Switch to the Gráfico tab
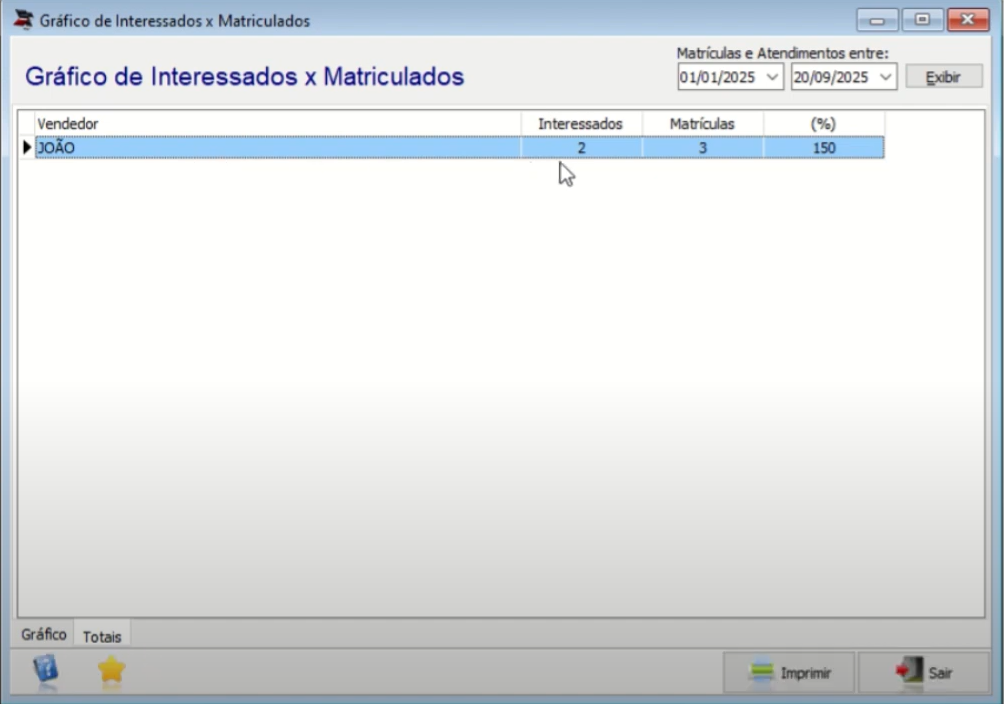The width and height of the screenshot is (1004, 704). coord(44,634)
